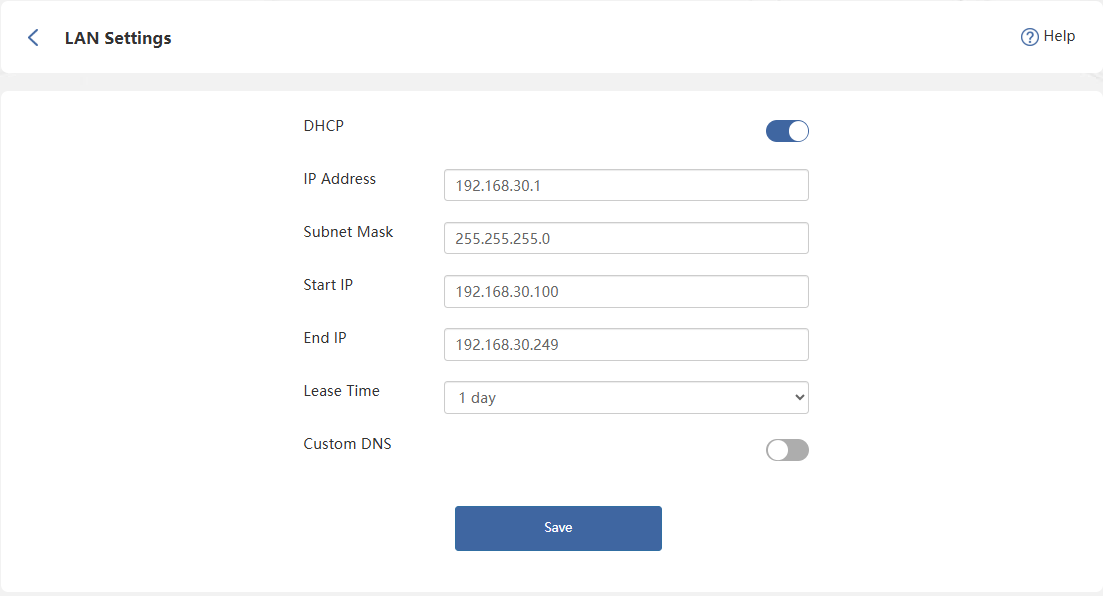Save the LAN settings

[x=558, y=528]
